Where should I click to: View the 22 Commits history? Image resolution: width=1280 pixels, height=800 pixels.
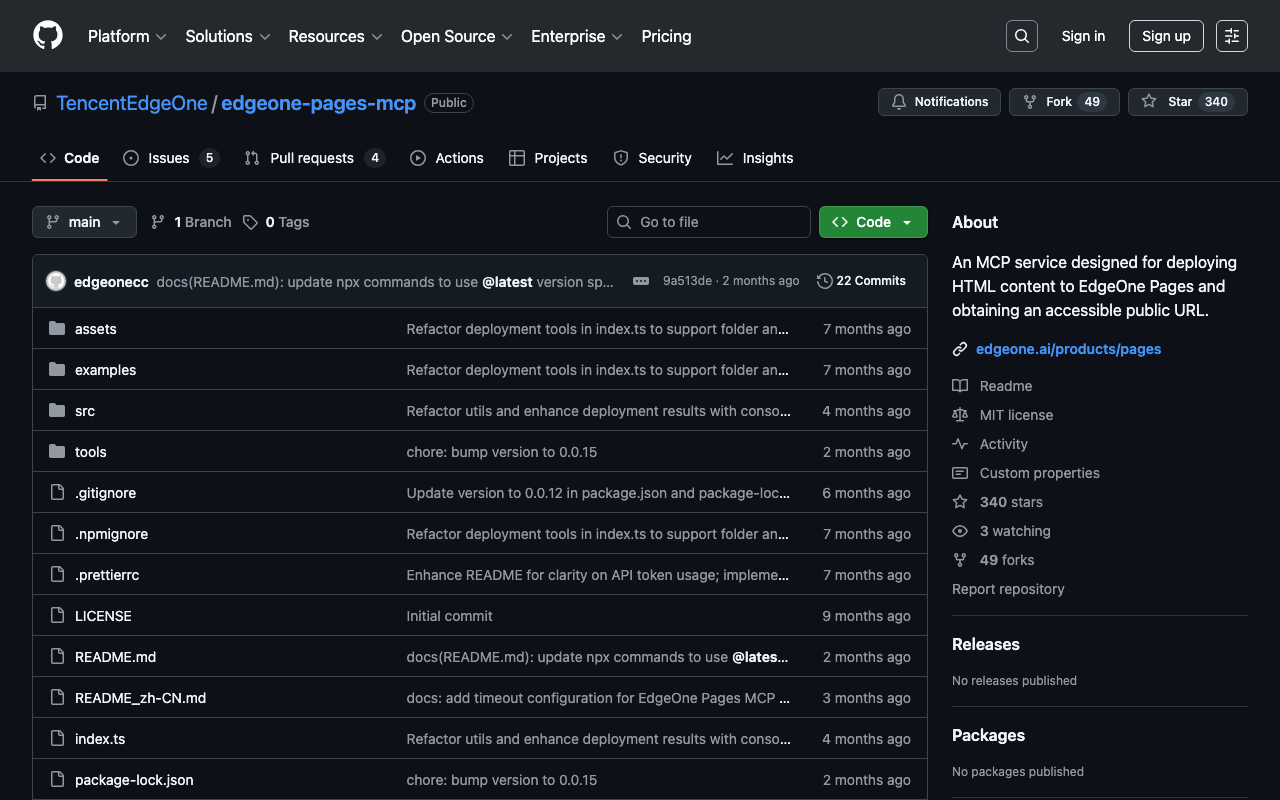861,281
